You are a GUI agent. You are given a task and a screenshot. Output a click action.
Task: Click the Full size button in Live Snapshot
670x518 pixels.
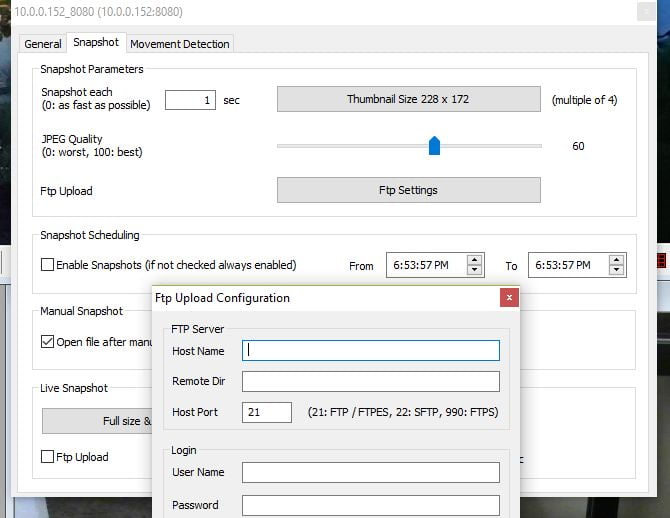[x=97, y=421]
